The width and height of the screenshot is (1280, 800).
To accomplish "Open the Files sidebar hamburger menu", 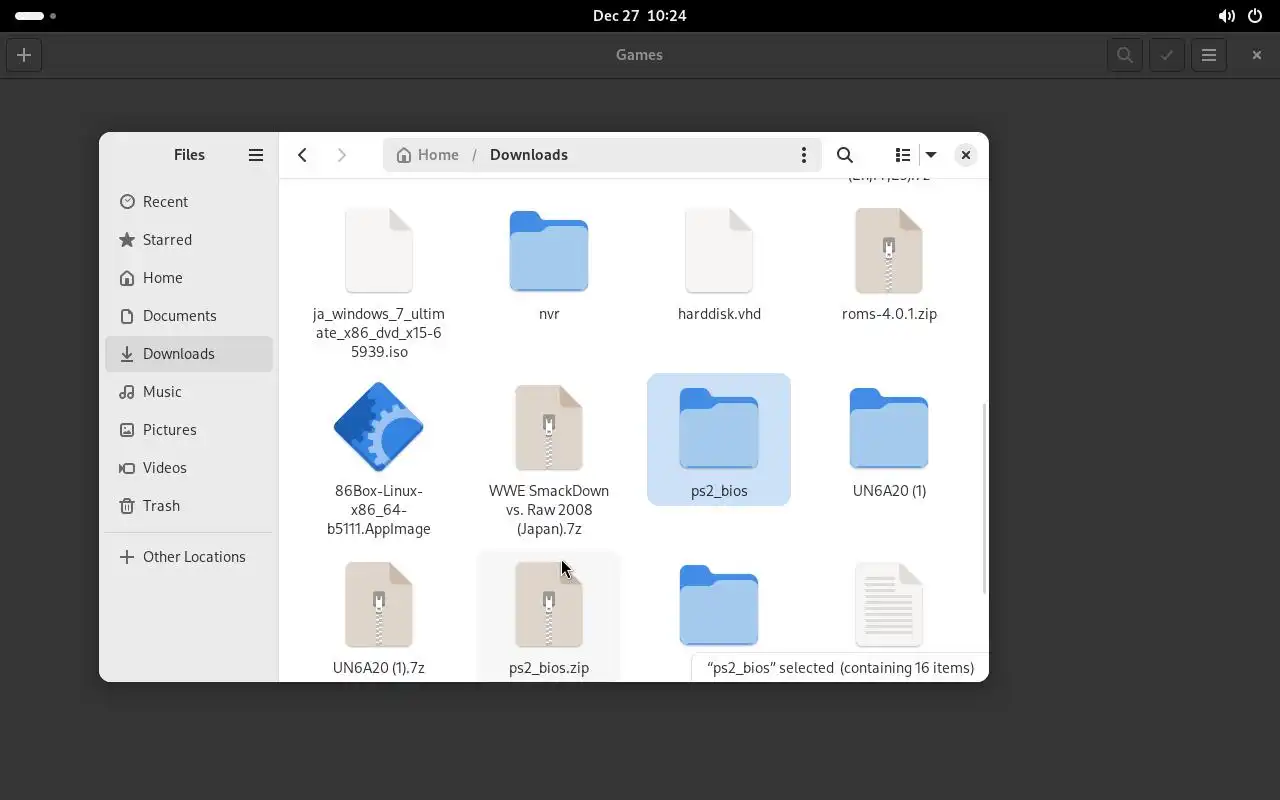I will [x=256, y=155].
